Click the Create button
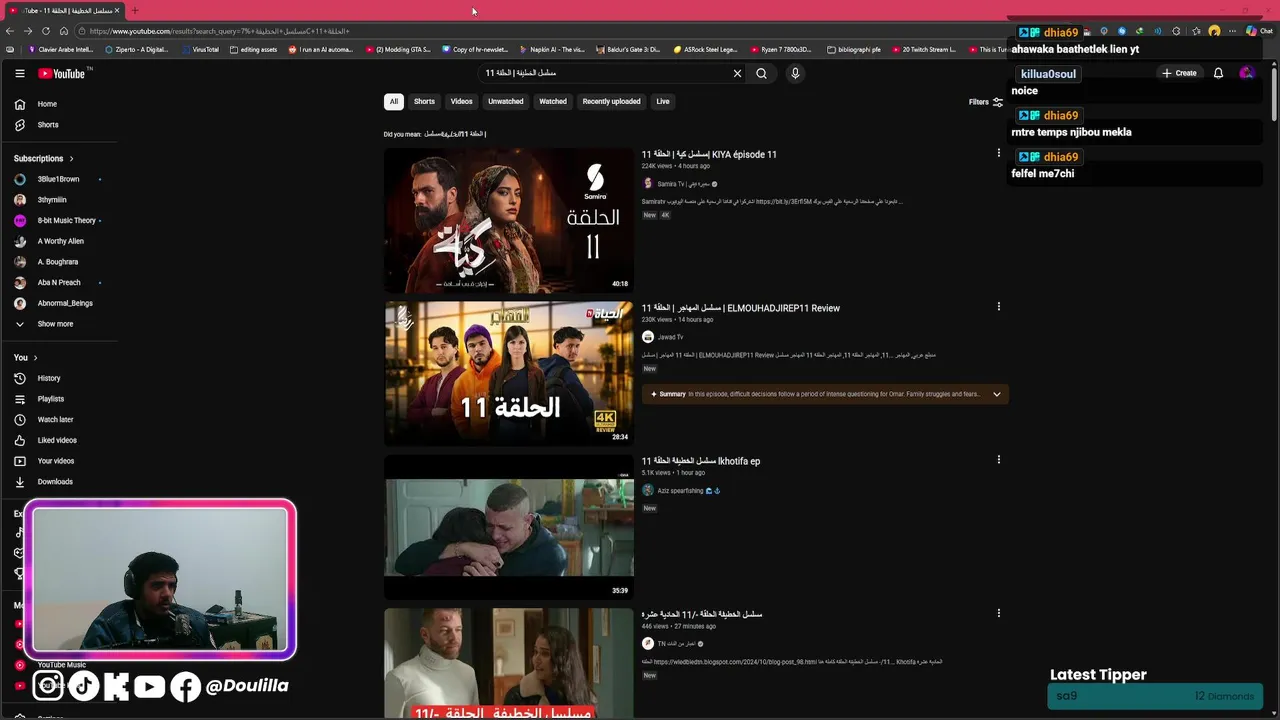 [x=1179, y=73]
